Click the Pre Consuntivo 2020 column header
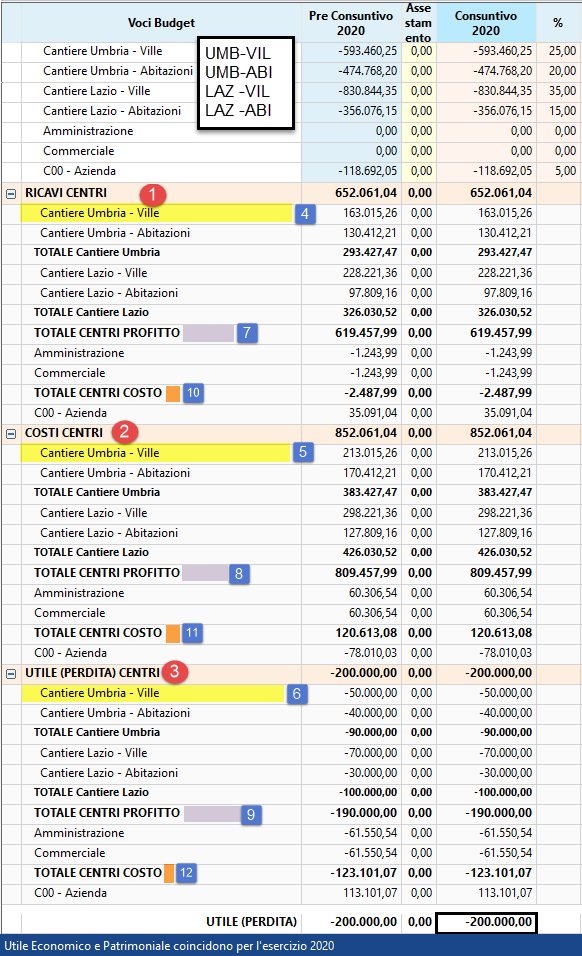The image size is (582, 956). pos(351,23)
